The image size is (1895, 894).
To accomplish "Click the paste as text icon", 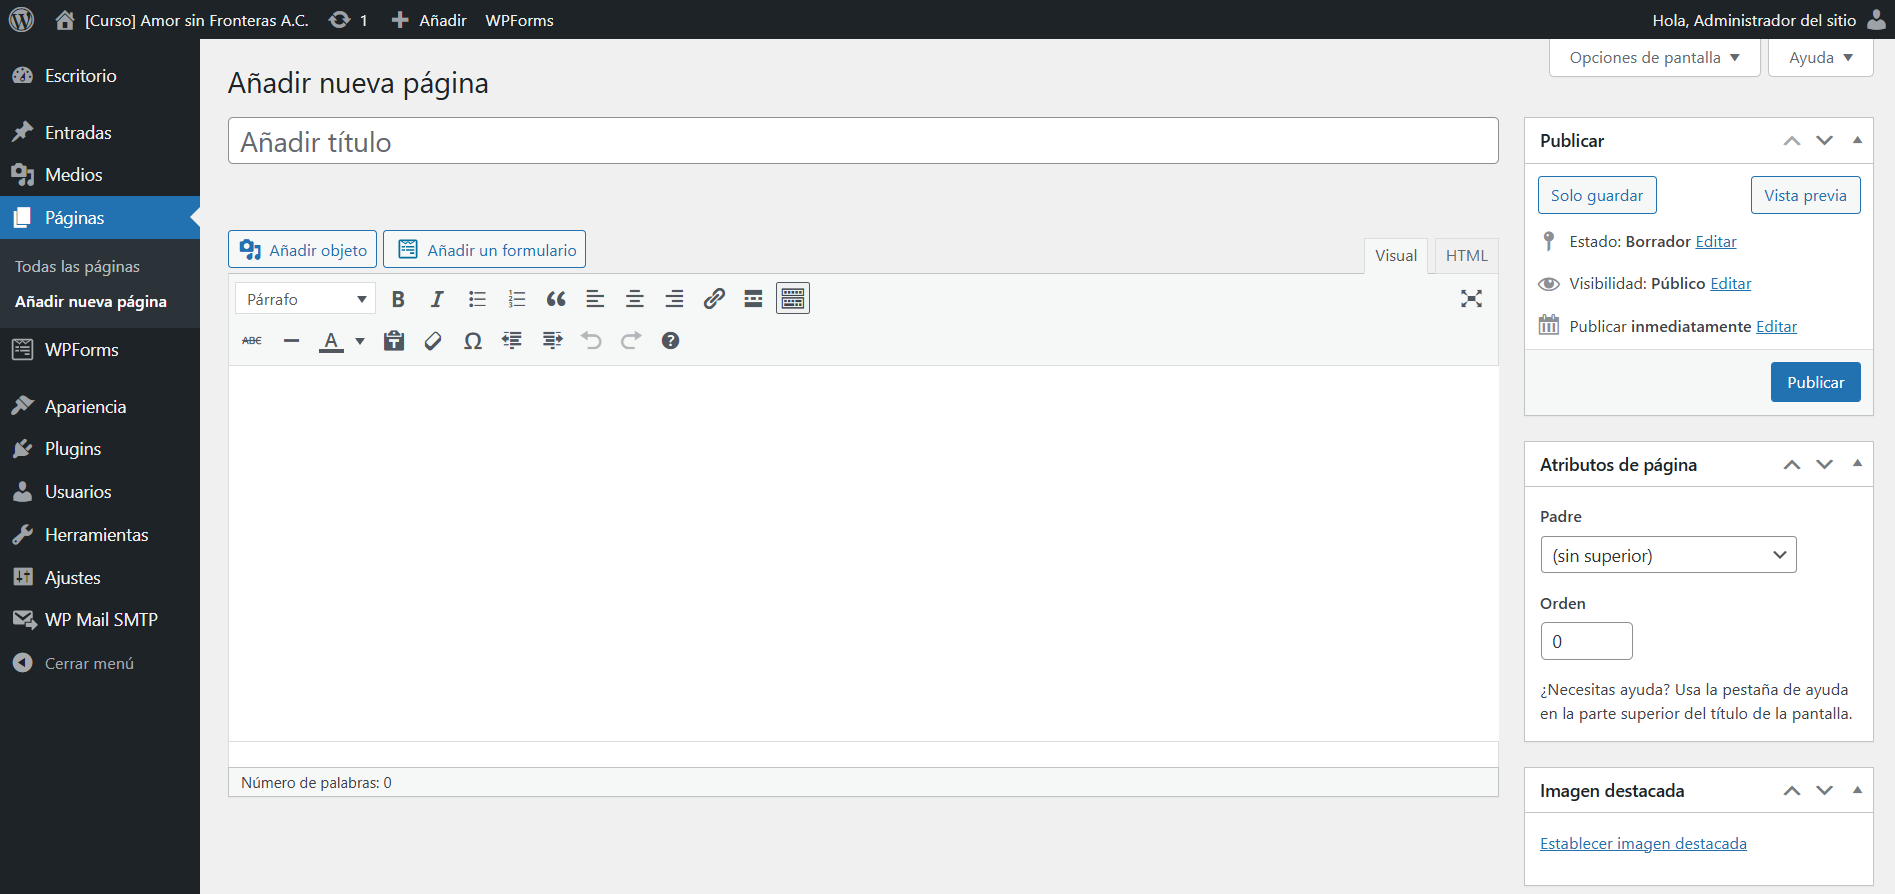I will 394,341.
